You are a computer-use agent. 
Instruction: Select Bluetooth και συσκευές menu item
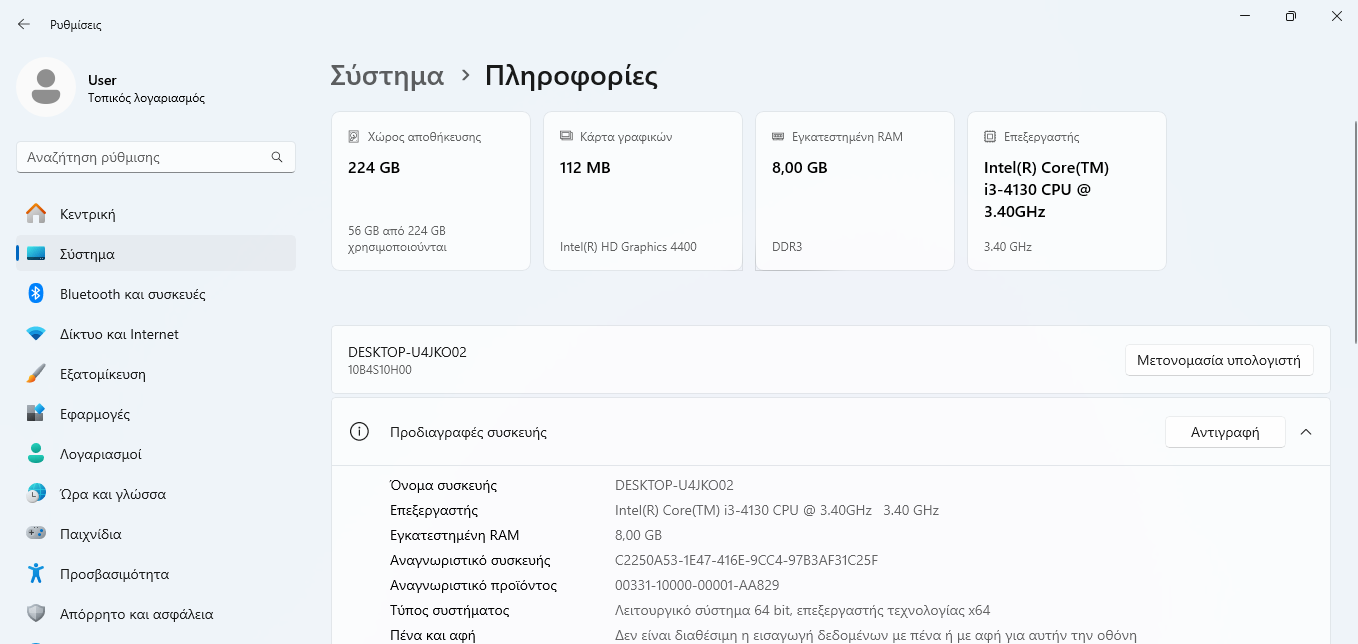156,294
